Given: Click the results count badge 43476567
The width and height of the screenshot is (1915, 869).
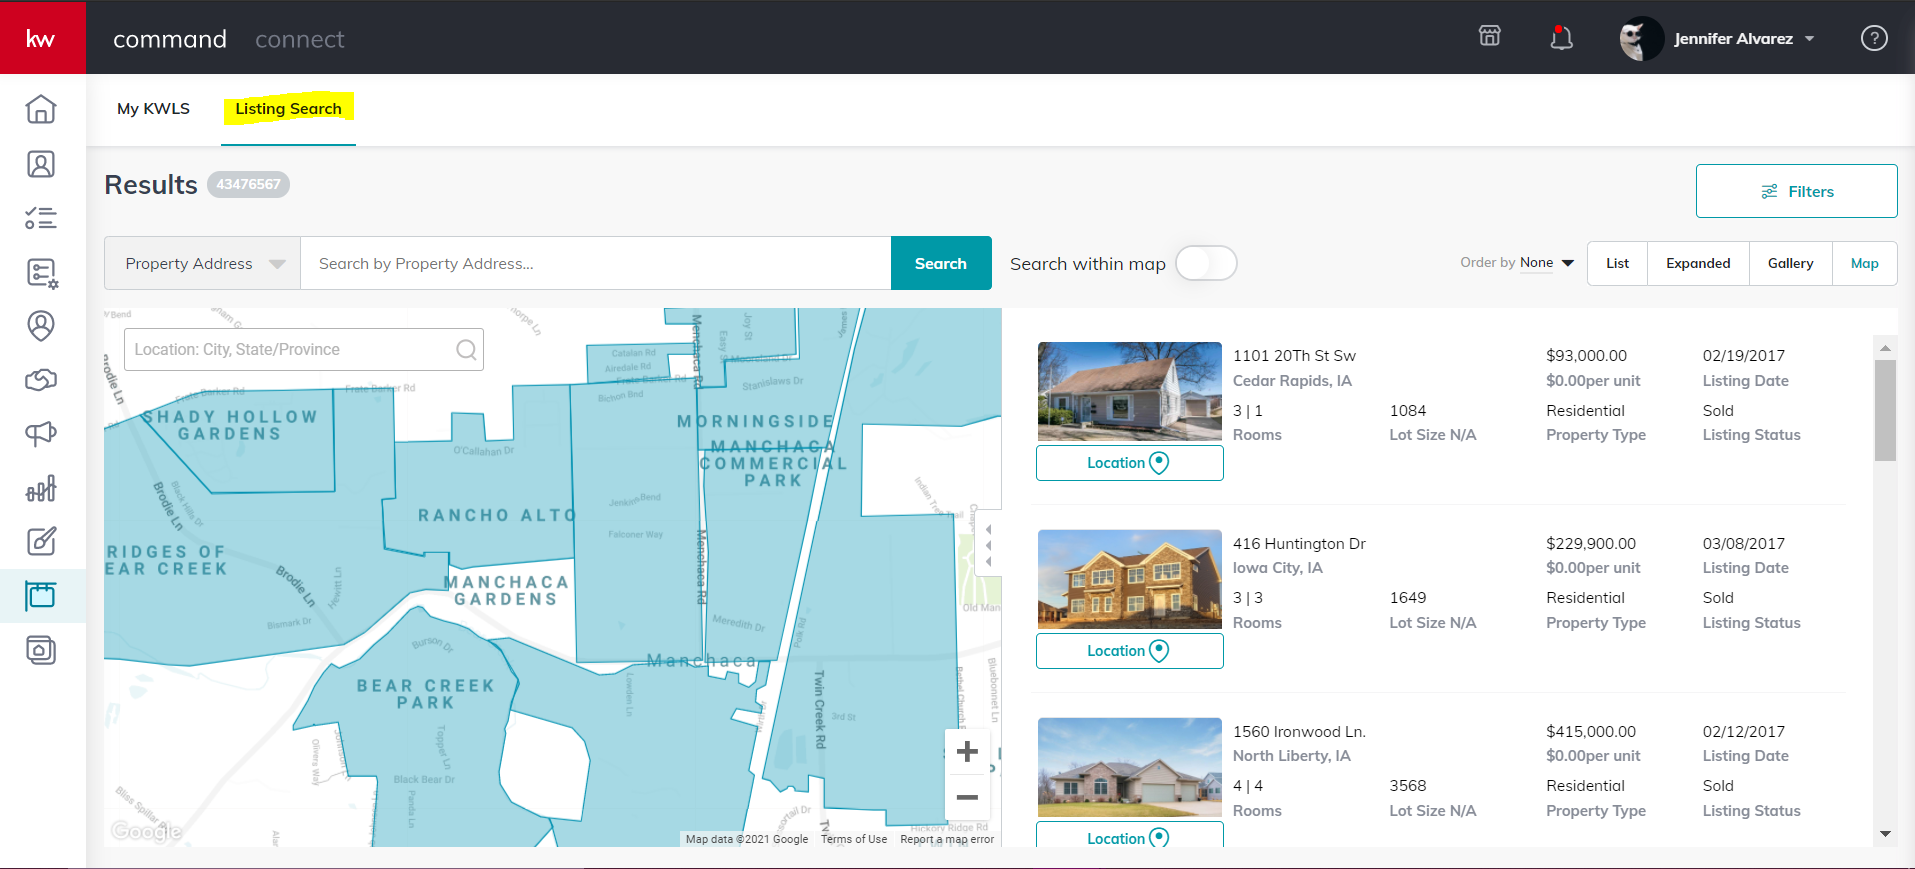Looking at the screenshot, I should [x=248, y=184].
